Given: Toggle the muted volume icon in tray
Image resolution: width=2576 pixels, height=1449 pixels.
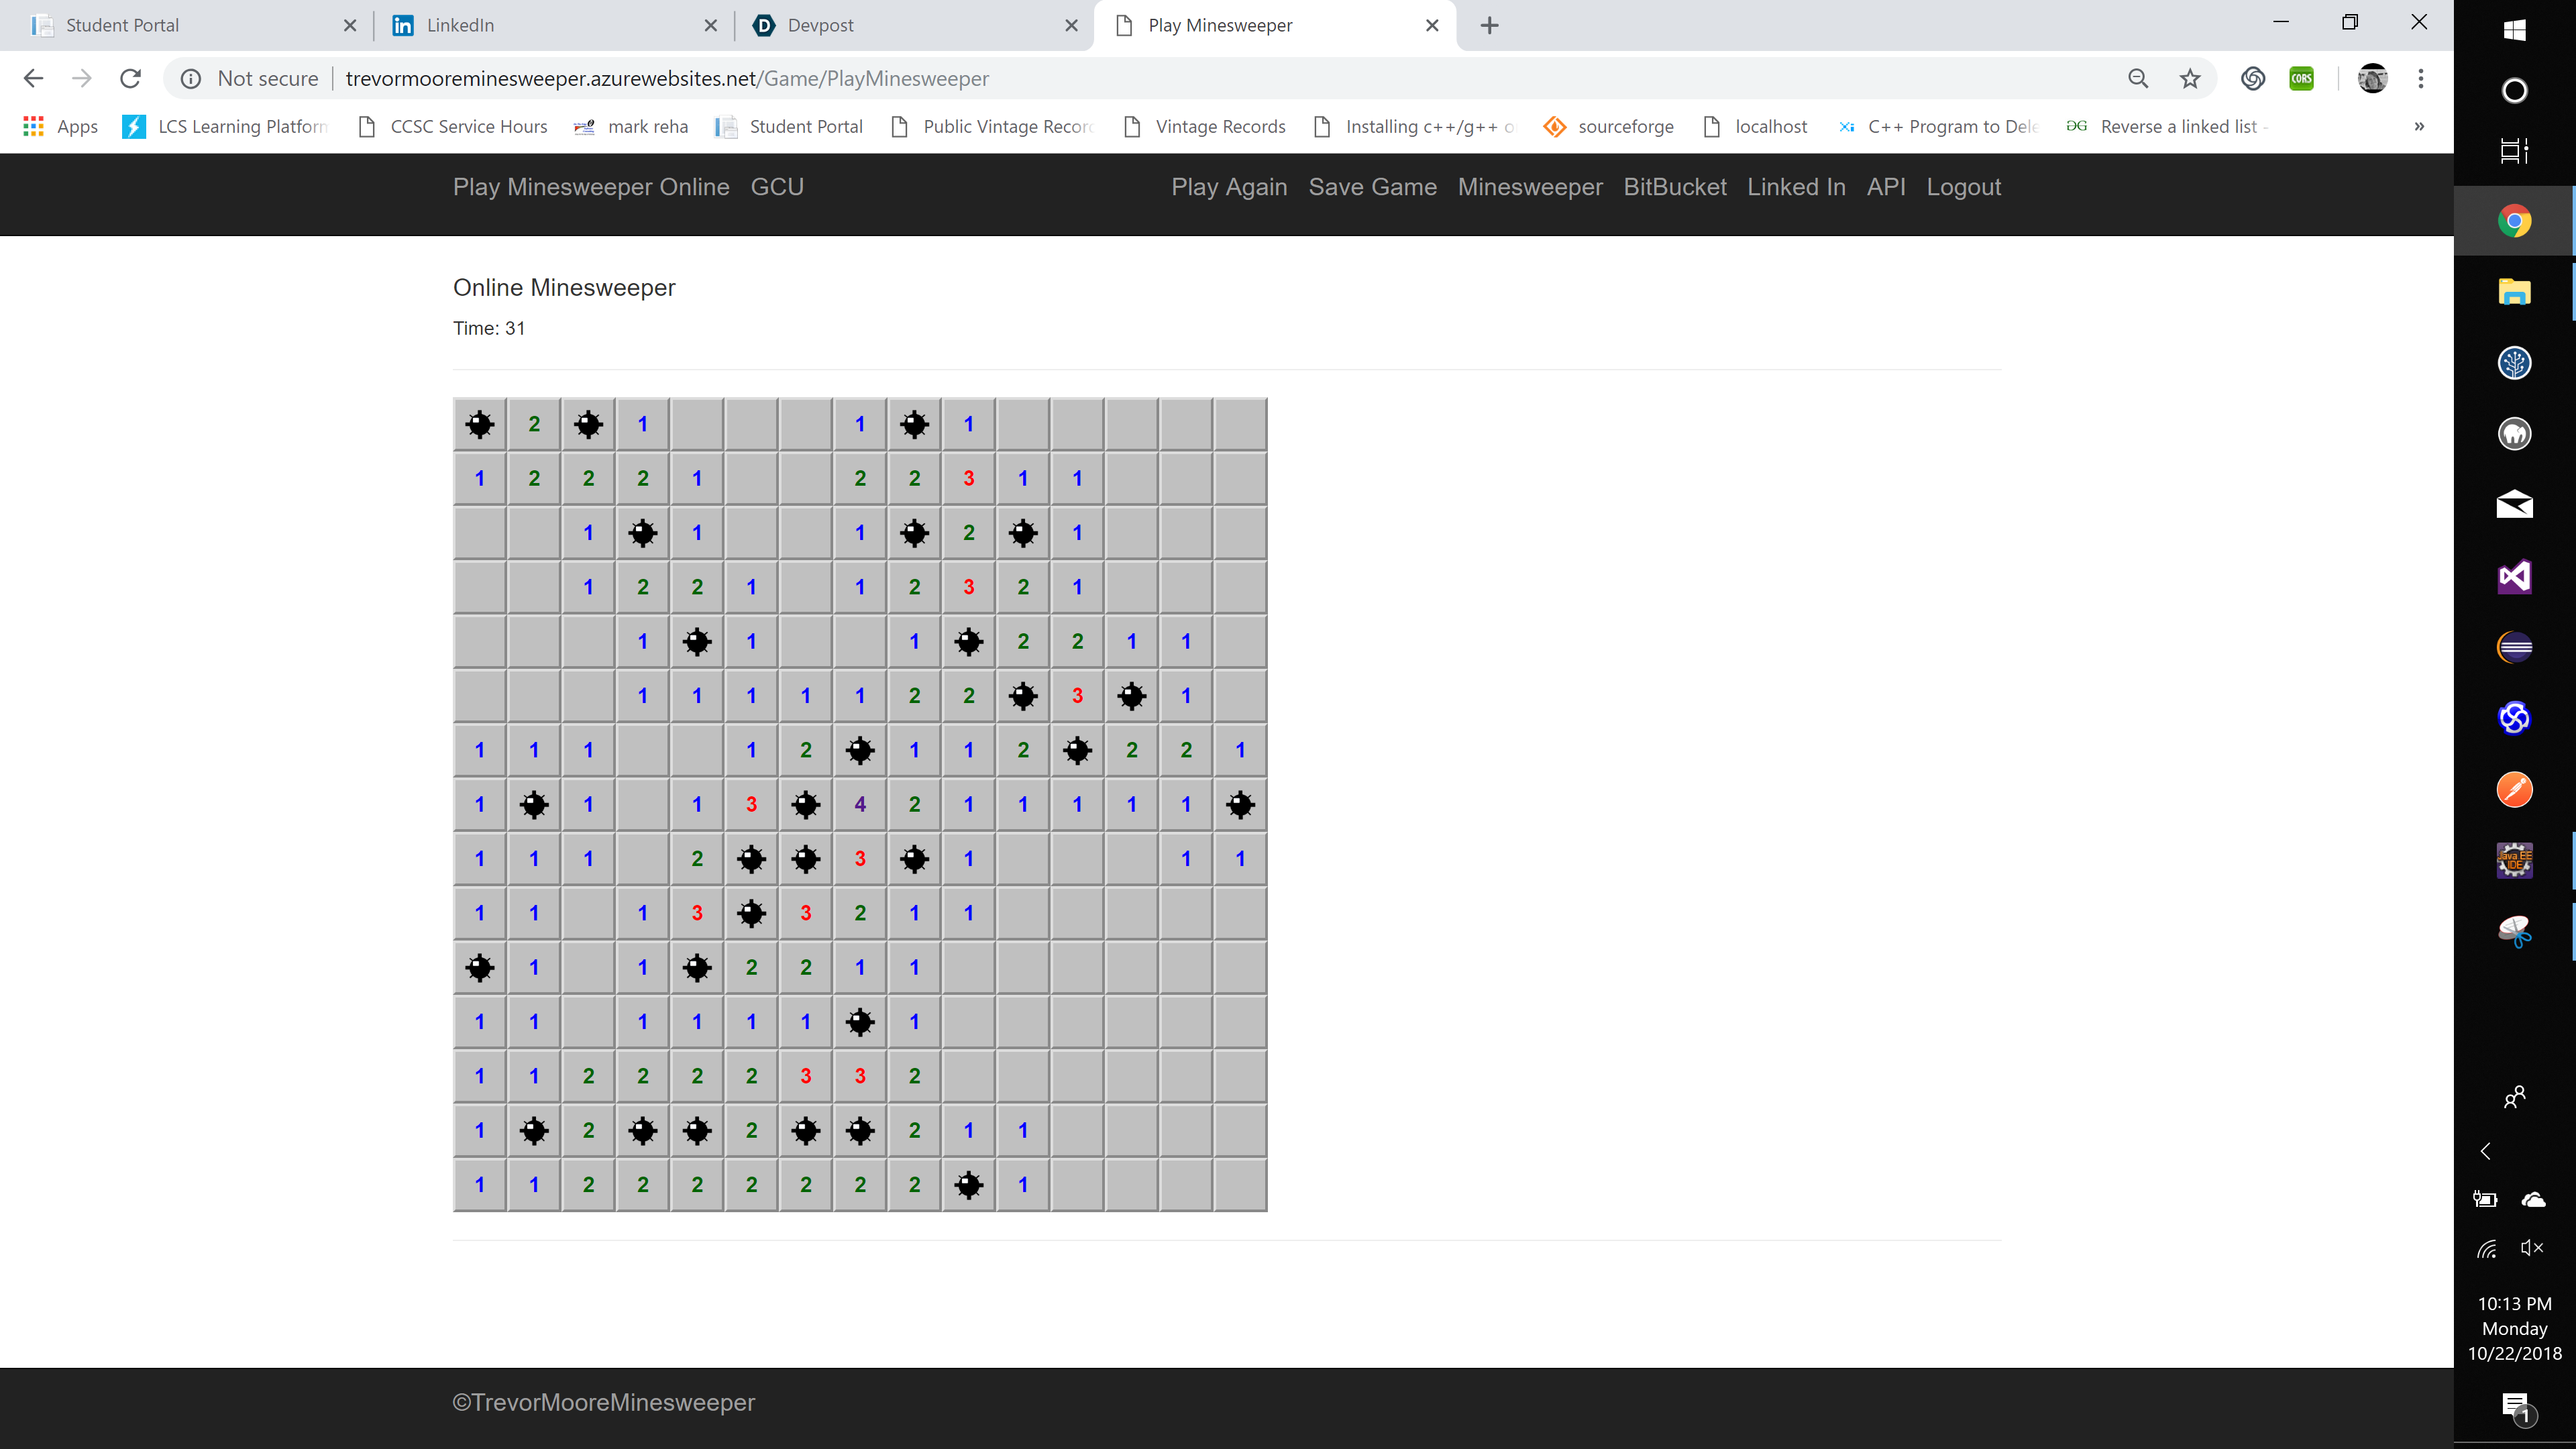Looking at the screenshot, I should tap(2532, 1247).
